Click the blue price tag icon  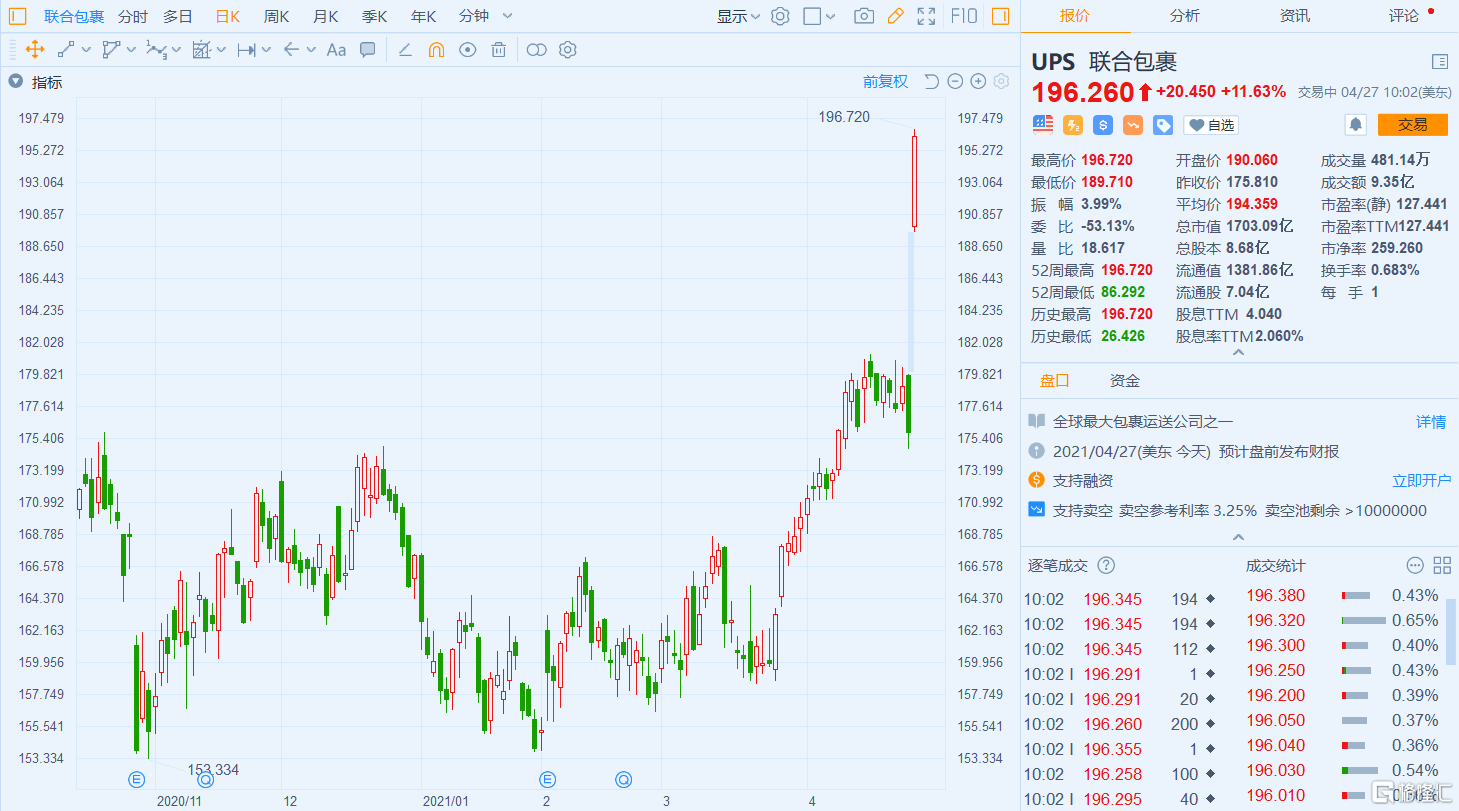click(x=1163, y=125)
